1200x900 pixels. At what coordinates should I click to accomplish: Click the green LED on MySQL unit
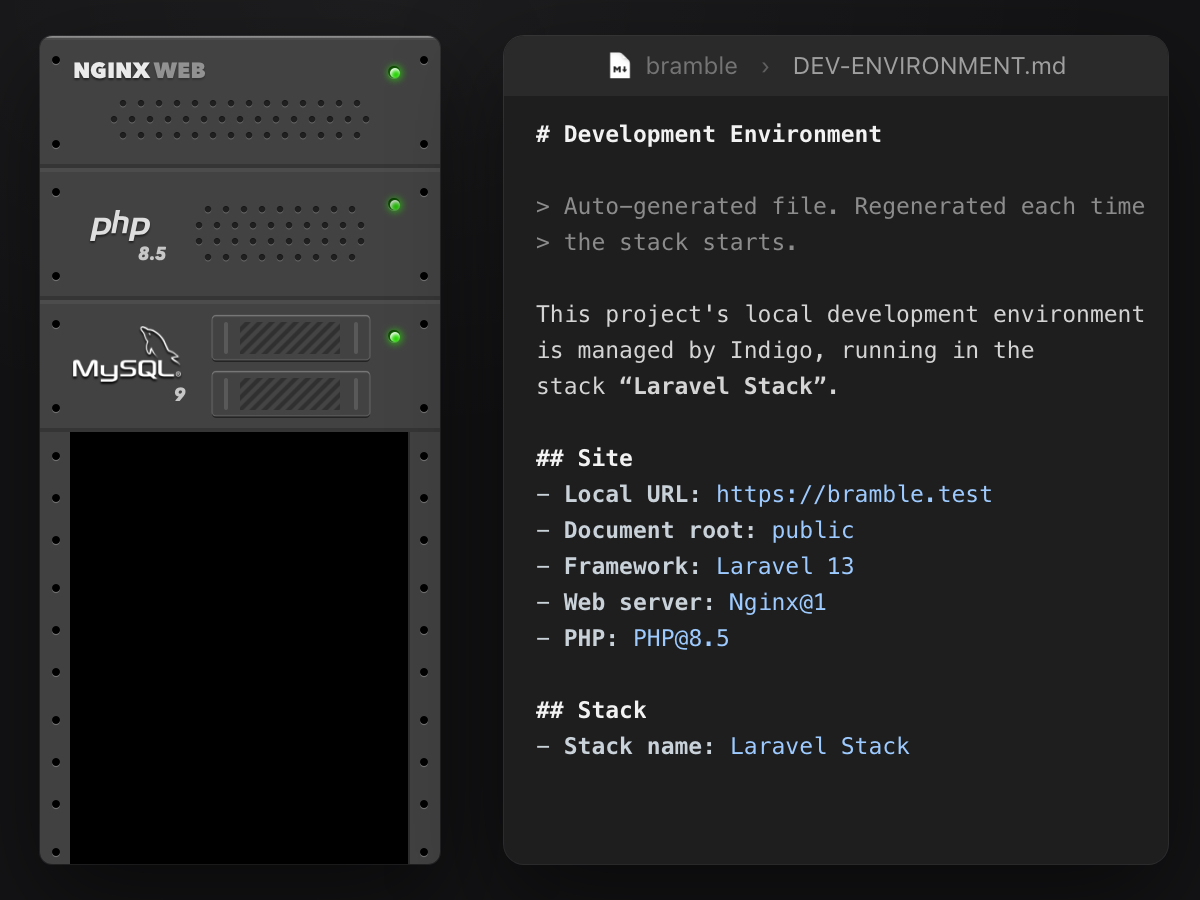point(395,337)
